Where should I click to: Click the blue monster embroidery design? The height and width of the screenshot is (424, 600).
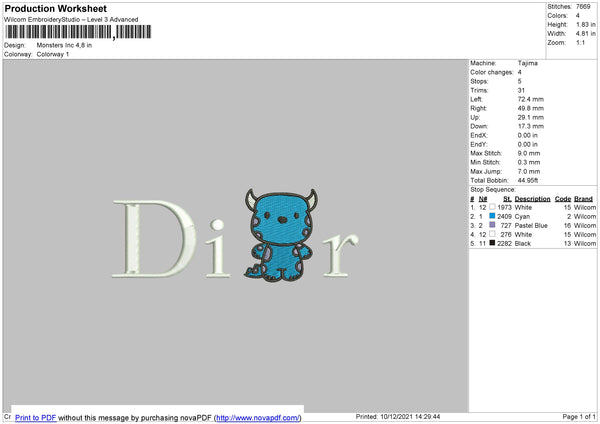click(281, 235)
